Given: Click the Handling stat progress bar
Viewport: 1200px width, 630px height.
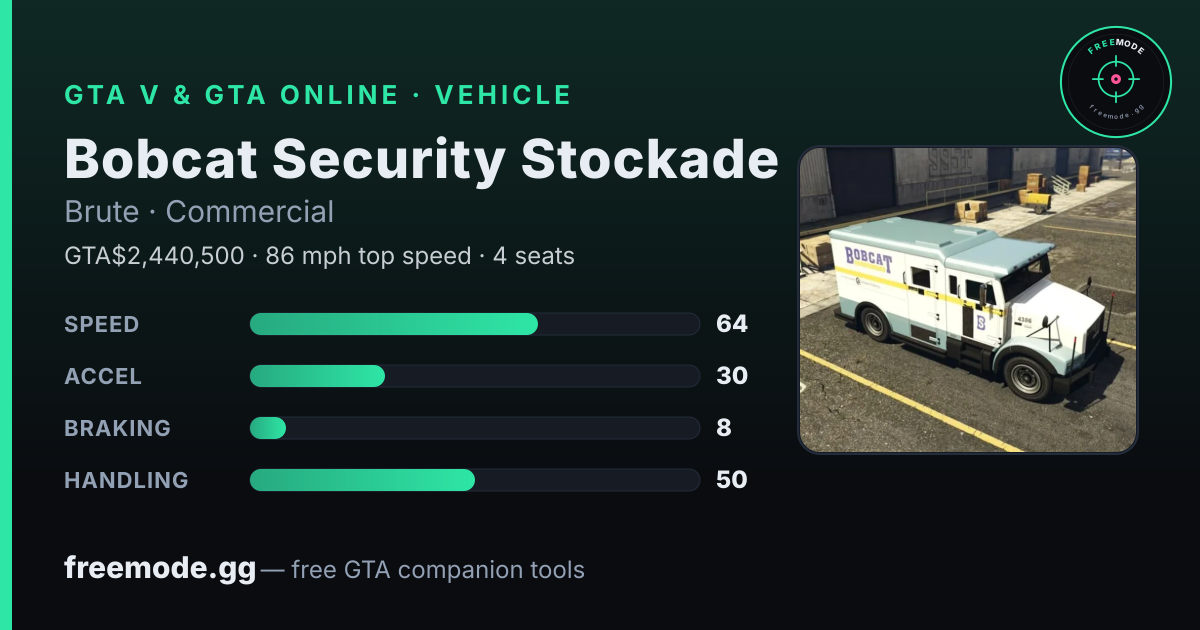Looking at the screenshot, I should (x=474, y=480).
